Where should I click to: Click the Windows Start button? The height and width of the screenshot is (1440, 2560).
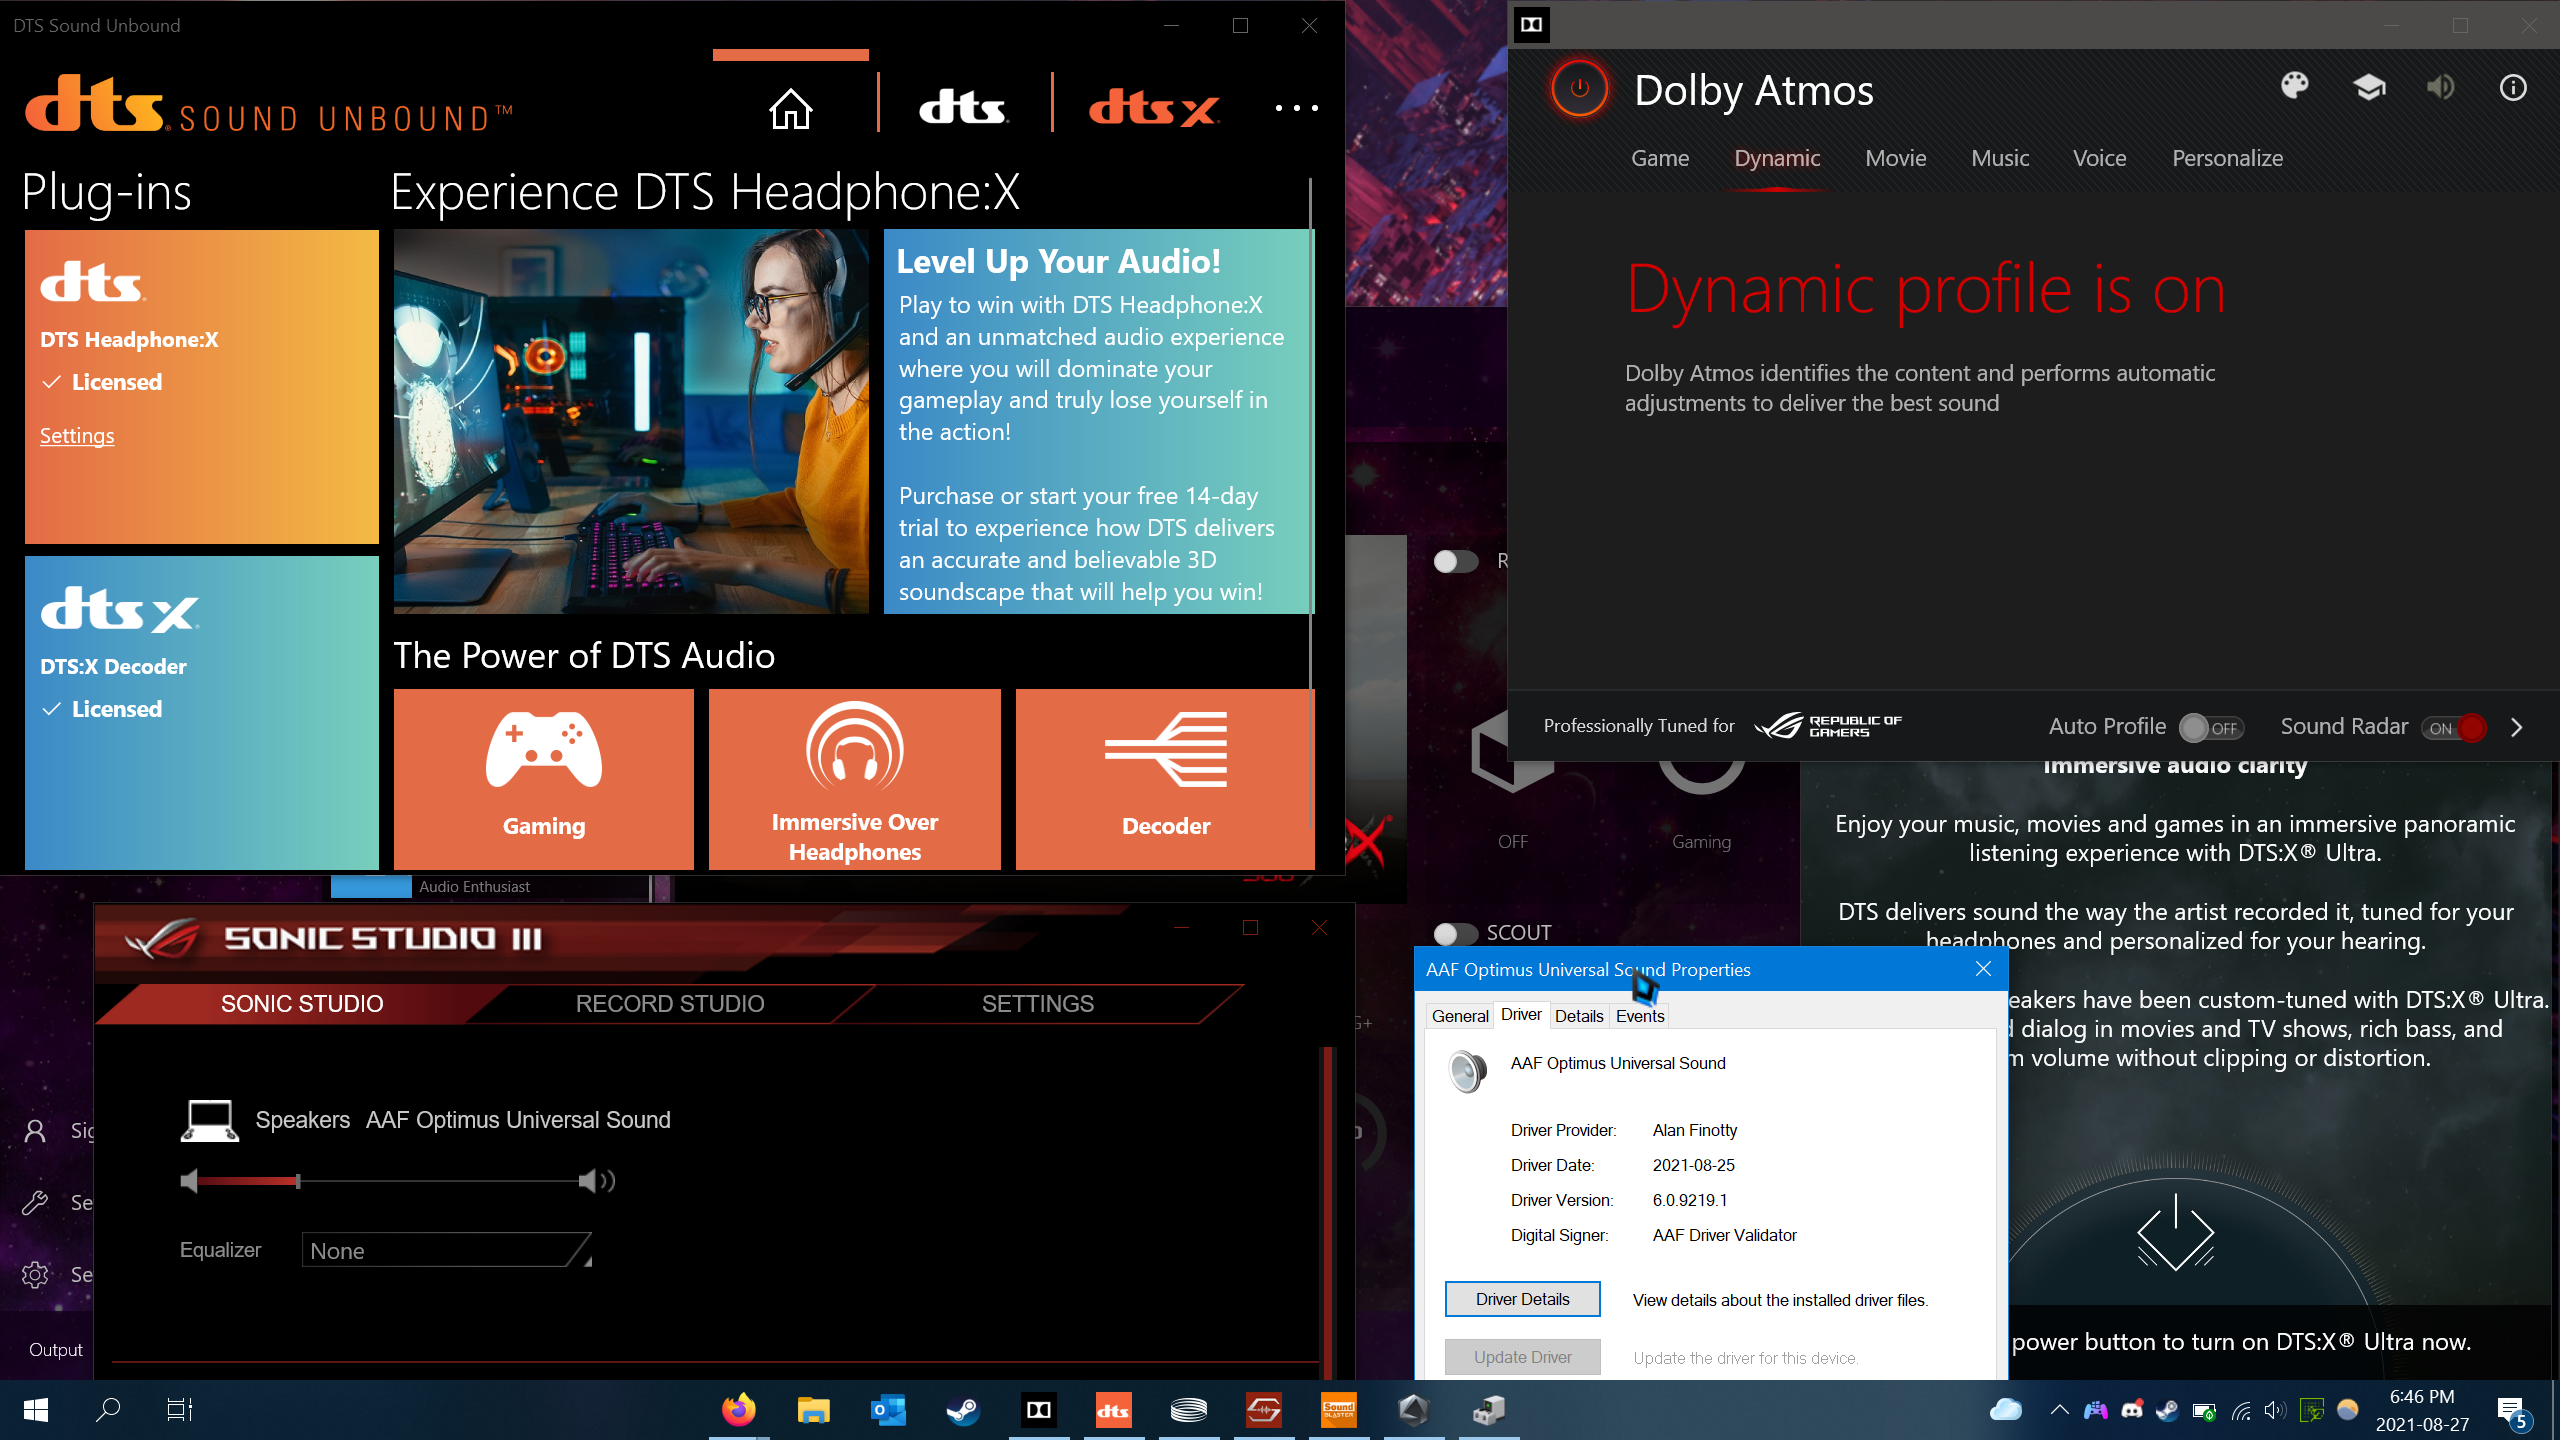[36, 1410]
